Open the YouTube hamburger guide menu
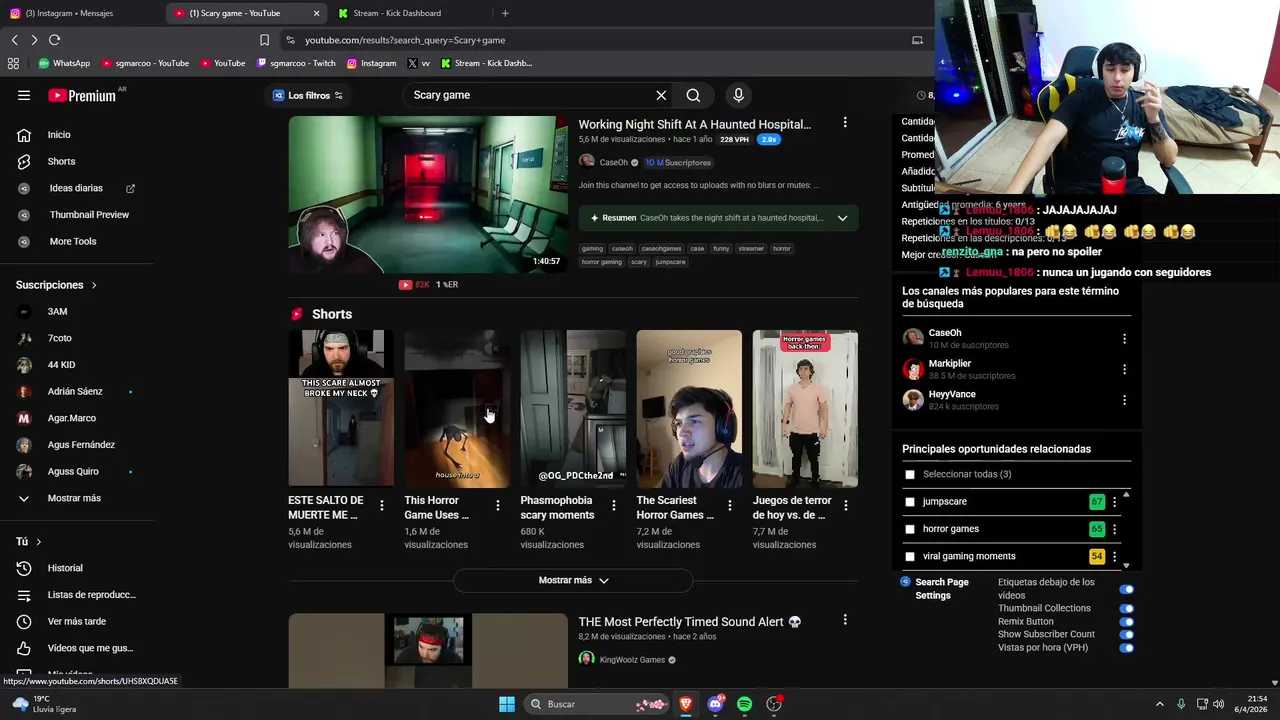Viewport: 1280px width, 720px height. 24,95
